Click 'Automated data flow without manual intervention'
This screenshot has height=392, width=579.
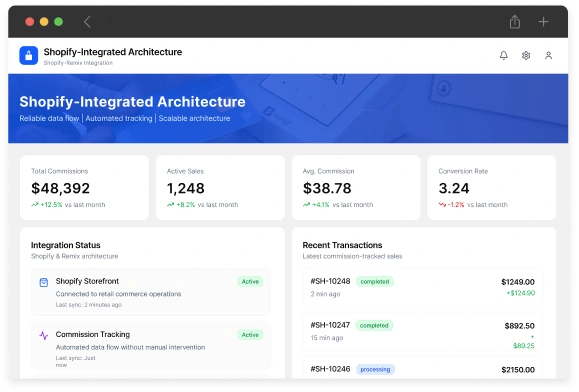130,347
